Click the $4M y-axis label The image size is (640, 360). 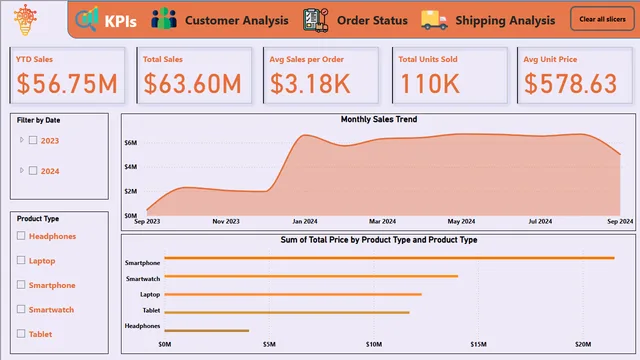(x=131, y=167)
